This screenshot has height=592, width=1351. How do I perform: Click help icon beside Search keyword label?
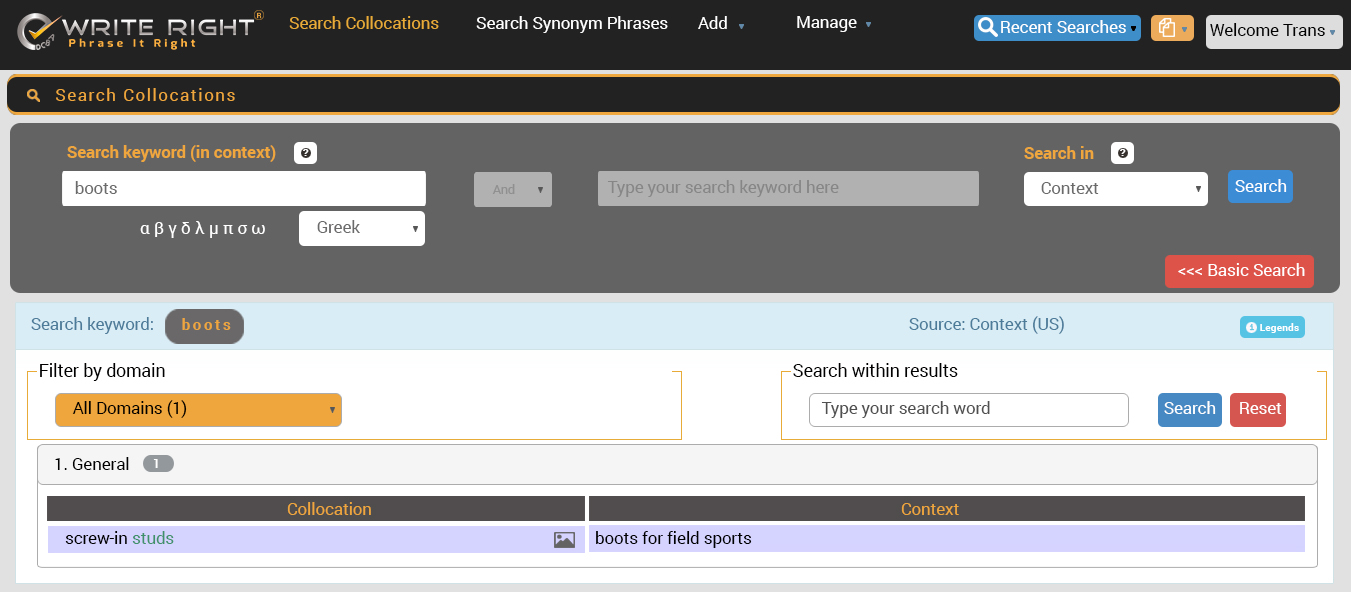coord(305,153)
